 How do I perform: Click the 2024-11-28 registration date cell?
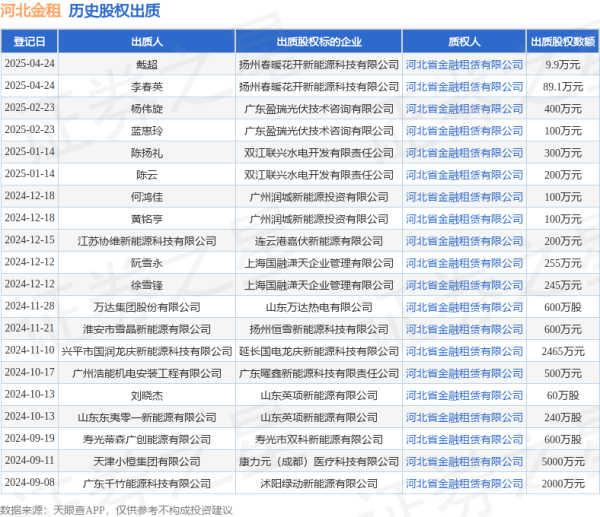click(x=28, y=306)
